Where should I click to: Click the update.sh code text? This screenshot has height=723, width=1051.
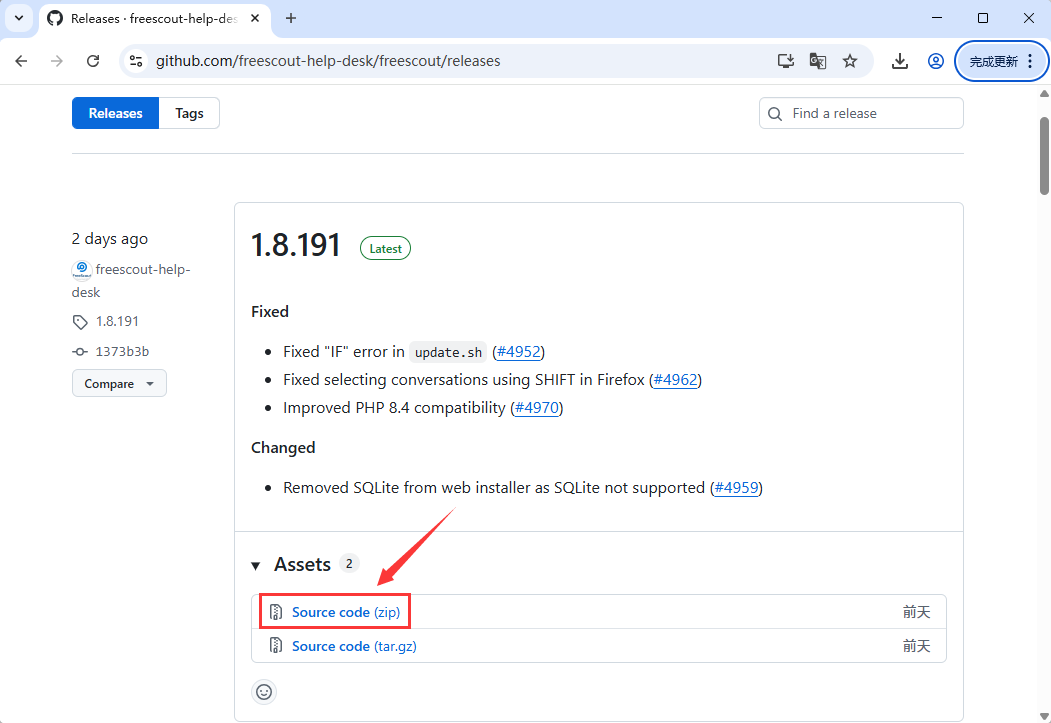pos(448,352)
